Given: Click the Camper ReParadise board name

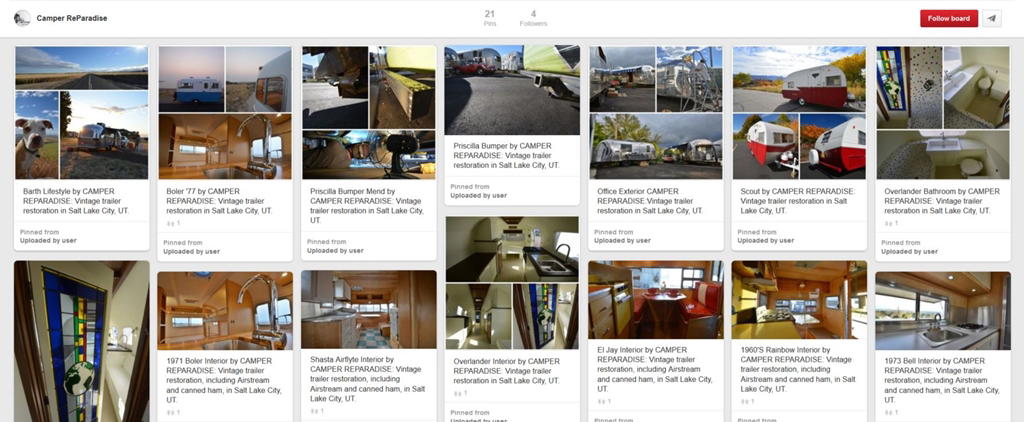Looking at the screenshot, I should pos(72,18).
